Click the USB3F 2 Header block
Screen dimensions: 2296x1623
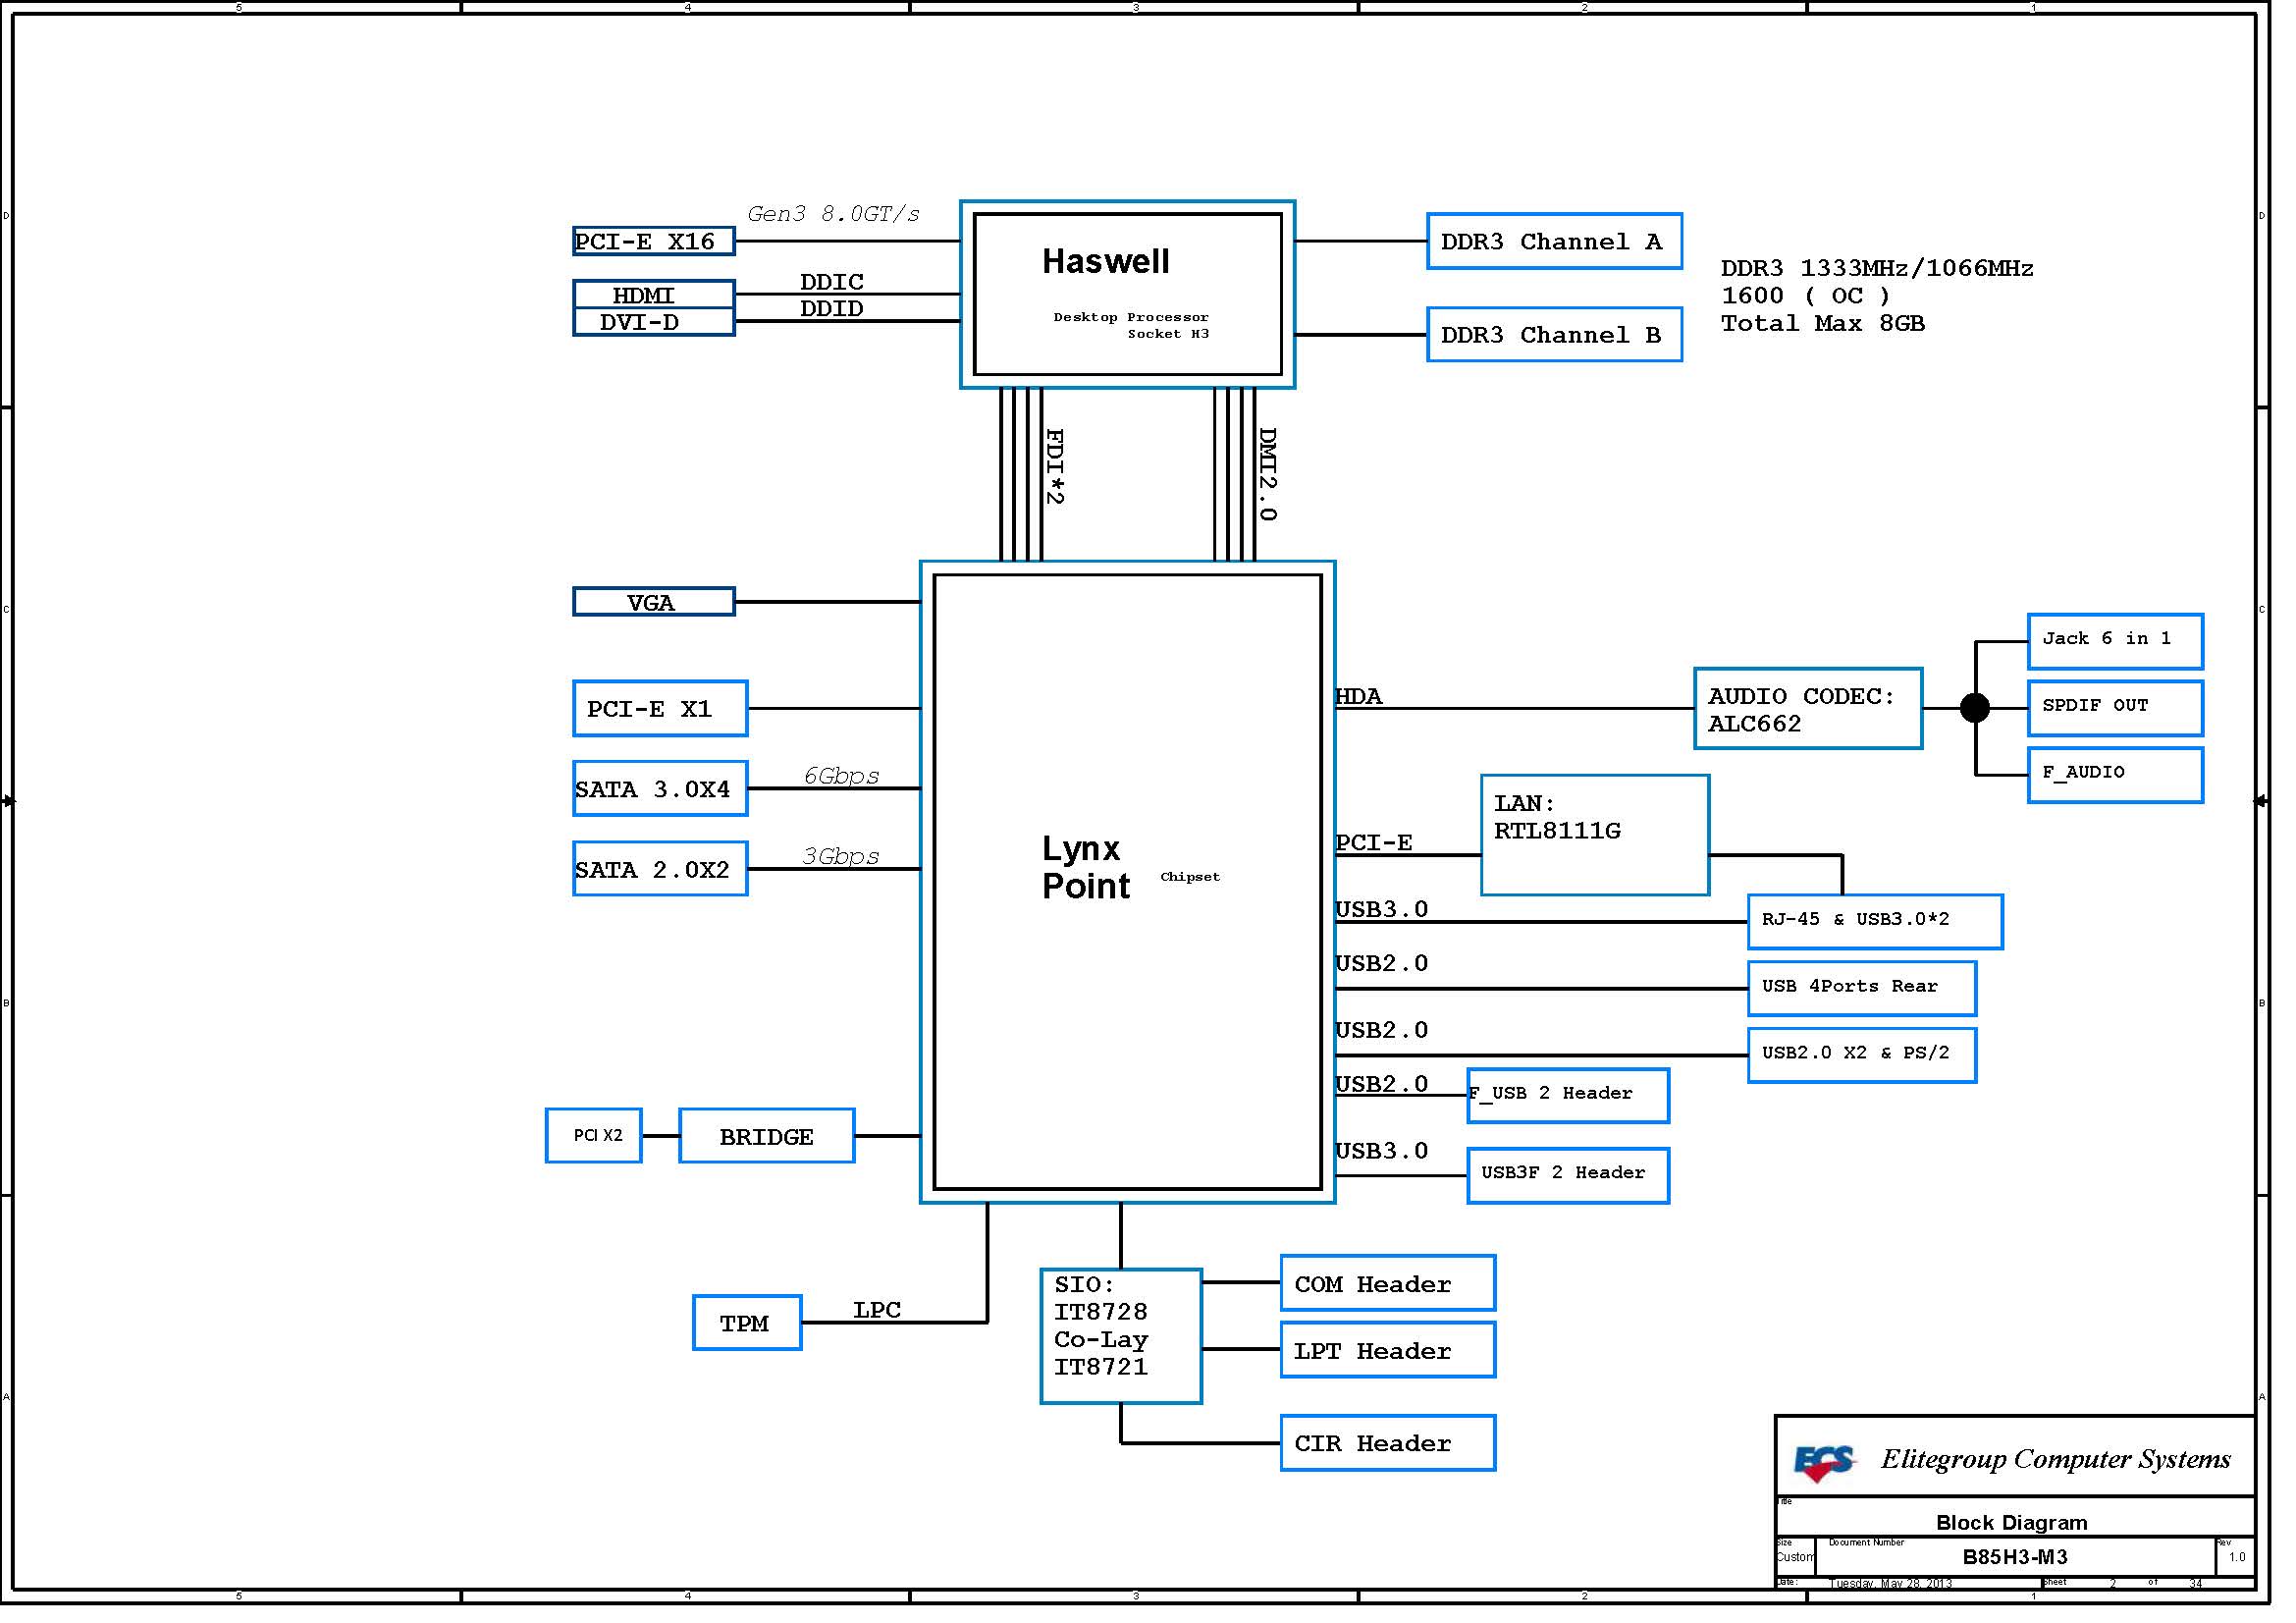(1568, 1175)
